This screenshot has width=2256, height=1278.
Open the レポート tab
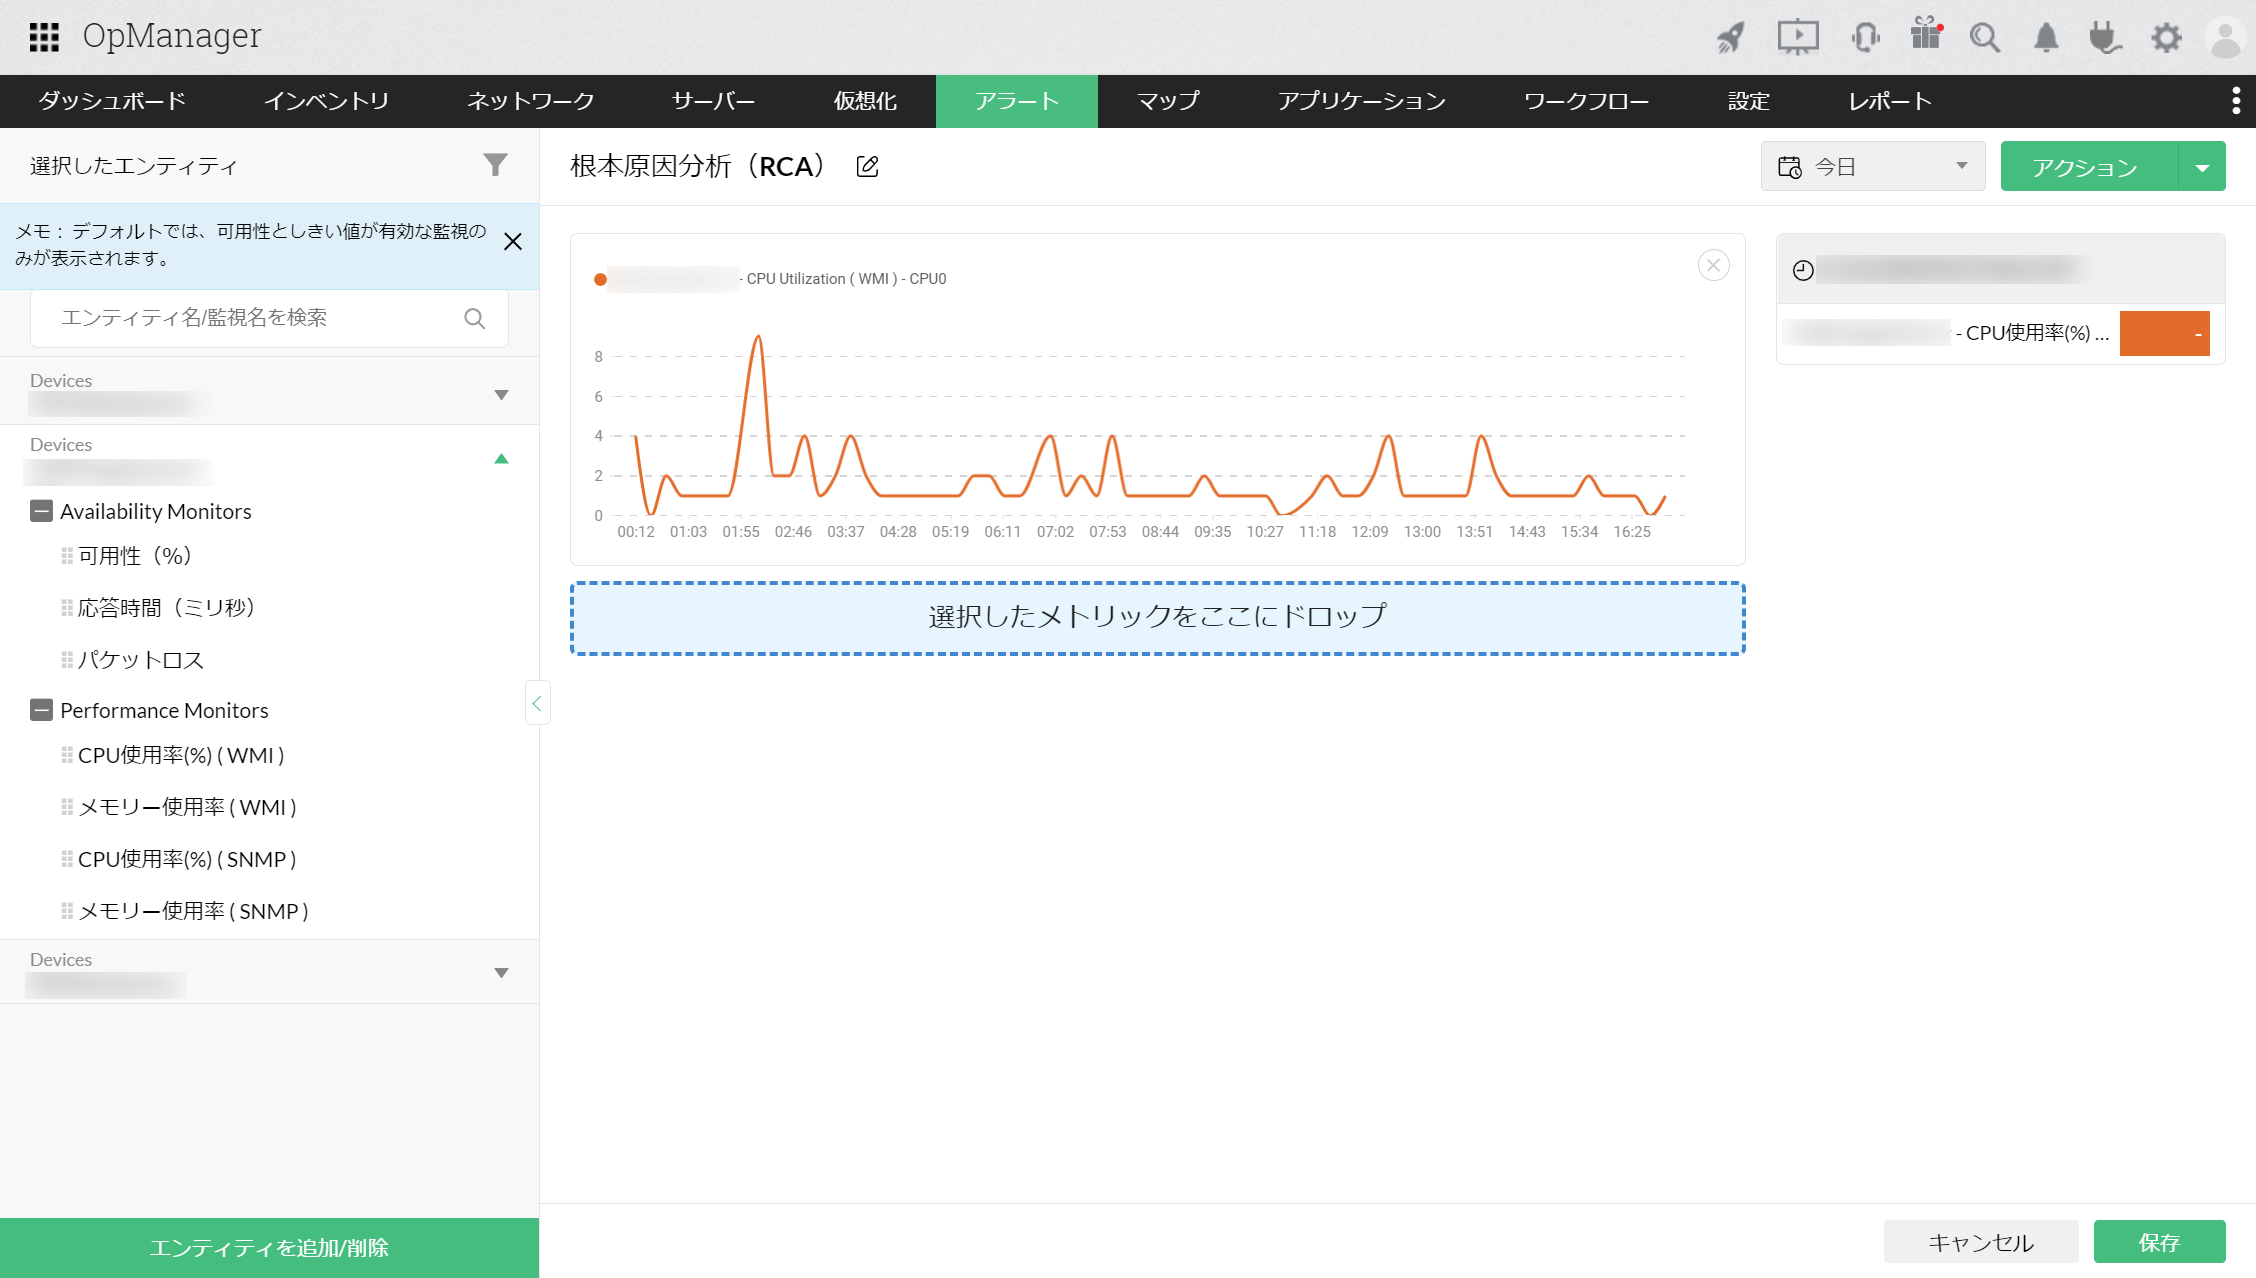coord(1889,101)
